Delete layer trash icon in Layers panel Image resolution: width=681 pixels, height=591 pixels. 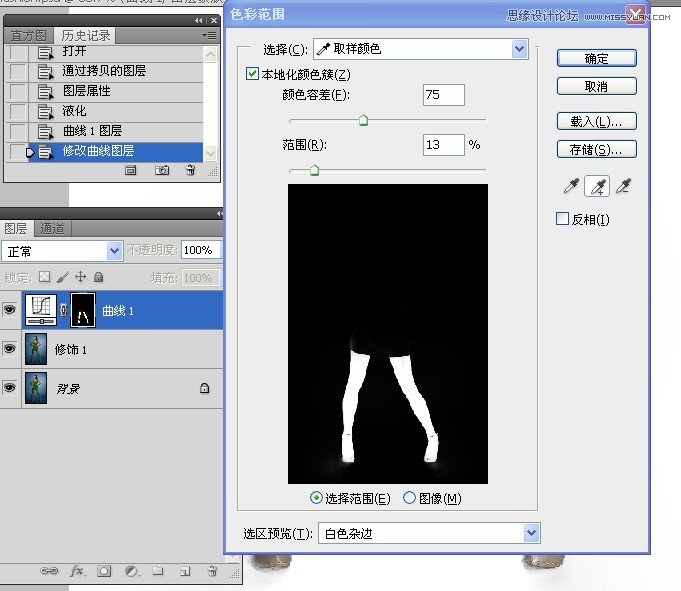[x=212, y=571]
